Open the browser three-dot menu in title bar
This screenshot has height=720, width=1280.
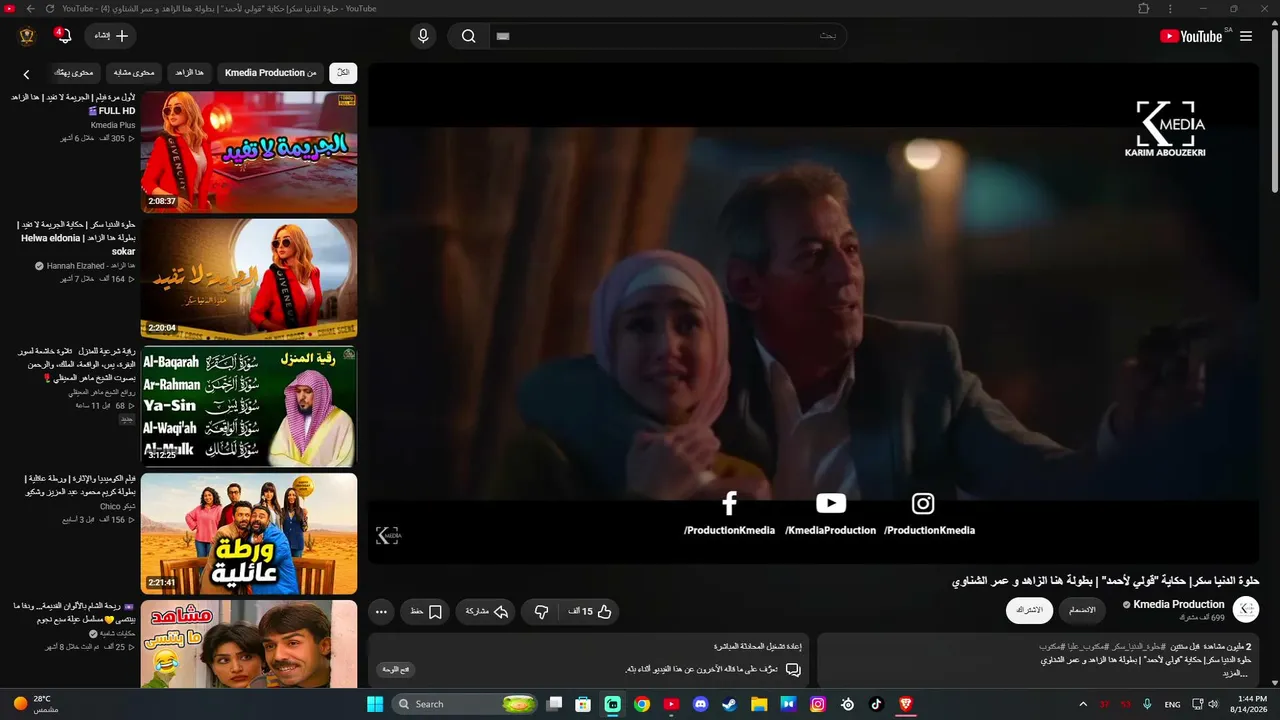pos(1170,9)
